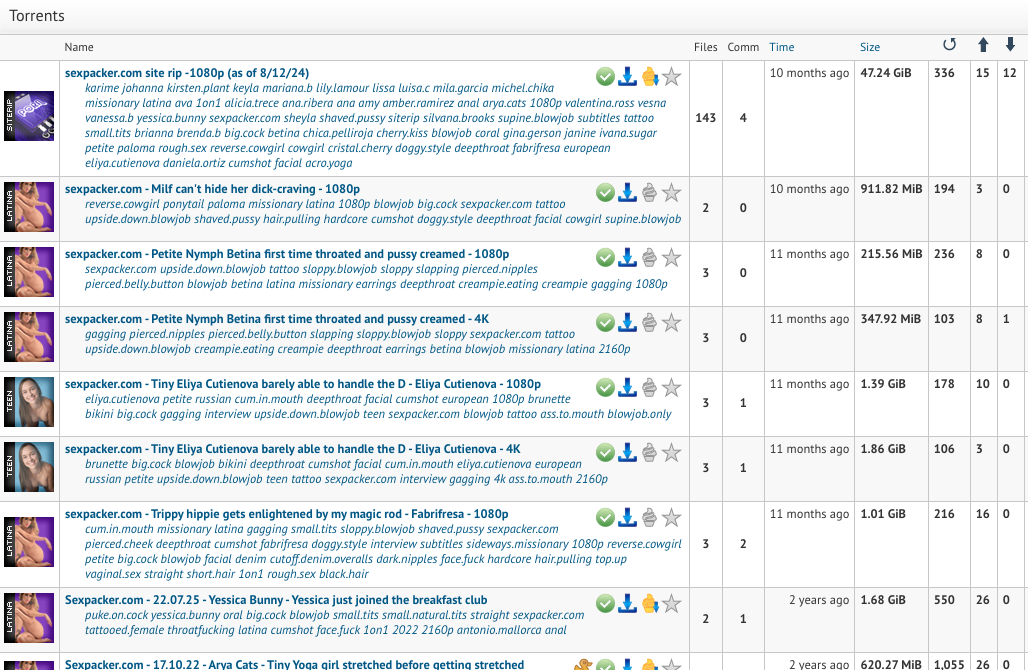The width and height of the screenshot is (1028, 670).
Task: Open the Fabrifresa 1080p torrent title
Action: click(287, 514)
